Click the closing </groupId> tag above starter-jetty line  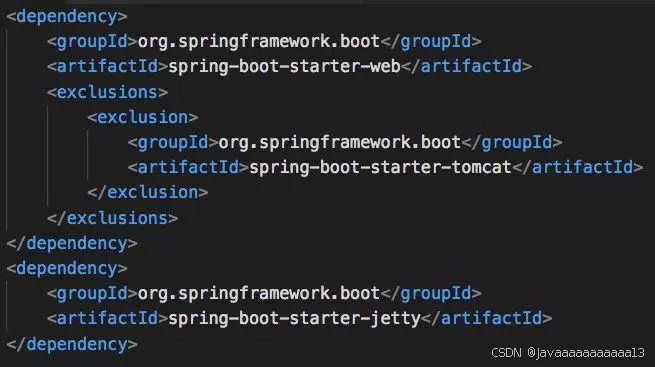(x=431, y=294)
